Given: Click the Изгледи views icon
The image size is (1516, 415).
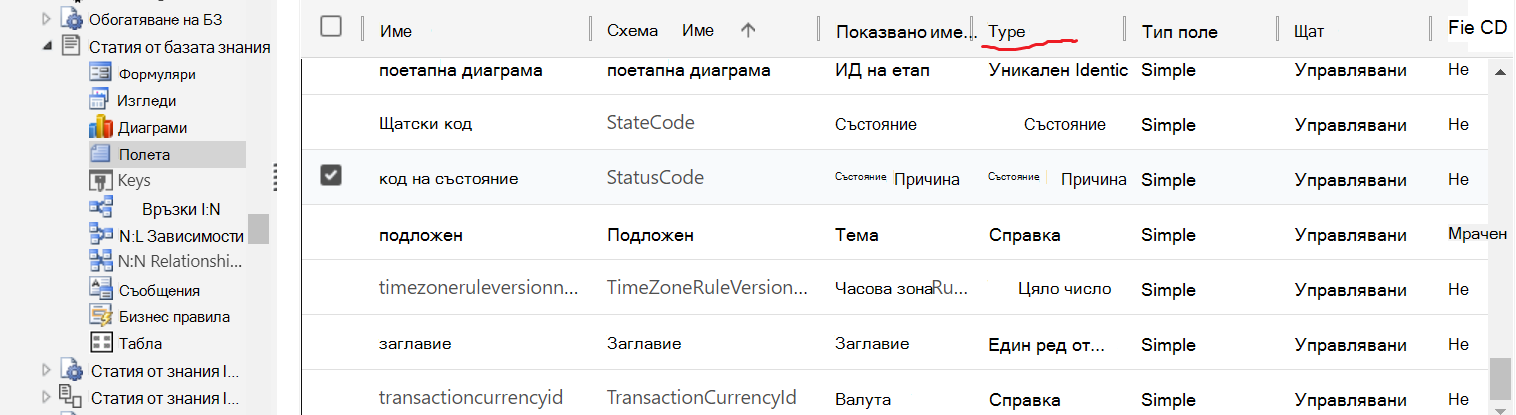Looking at the screenshot, I should tap(99, 100).
